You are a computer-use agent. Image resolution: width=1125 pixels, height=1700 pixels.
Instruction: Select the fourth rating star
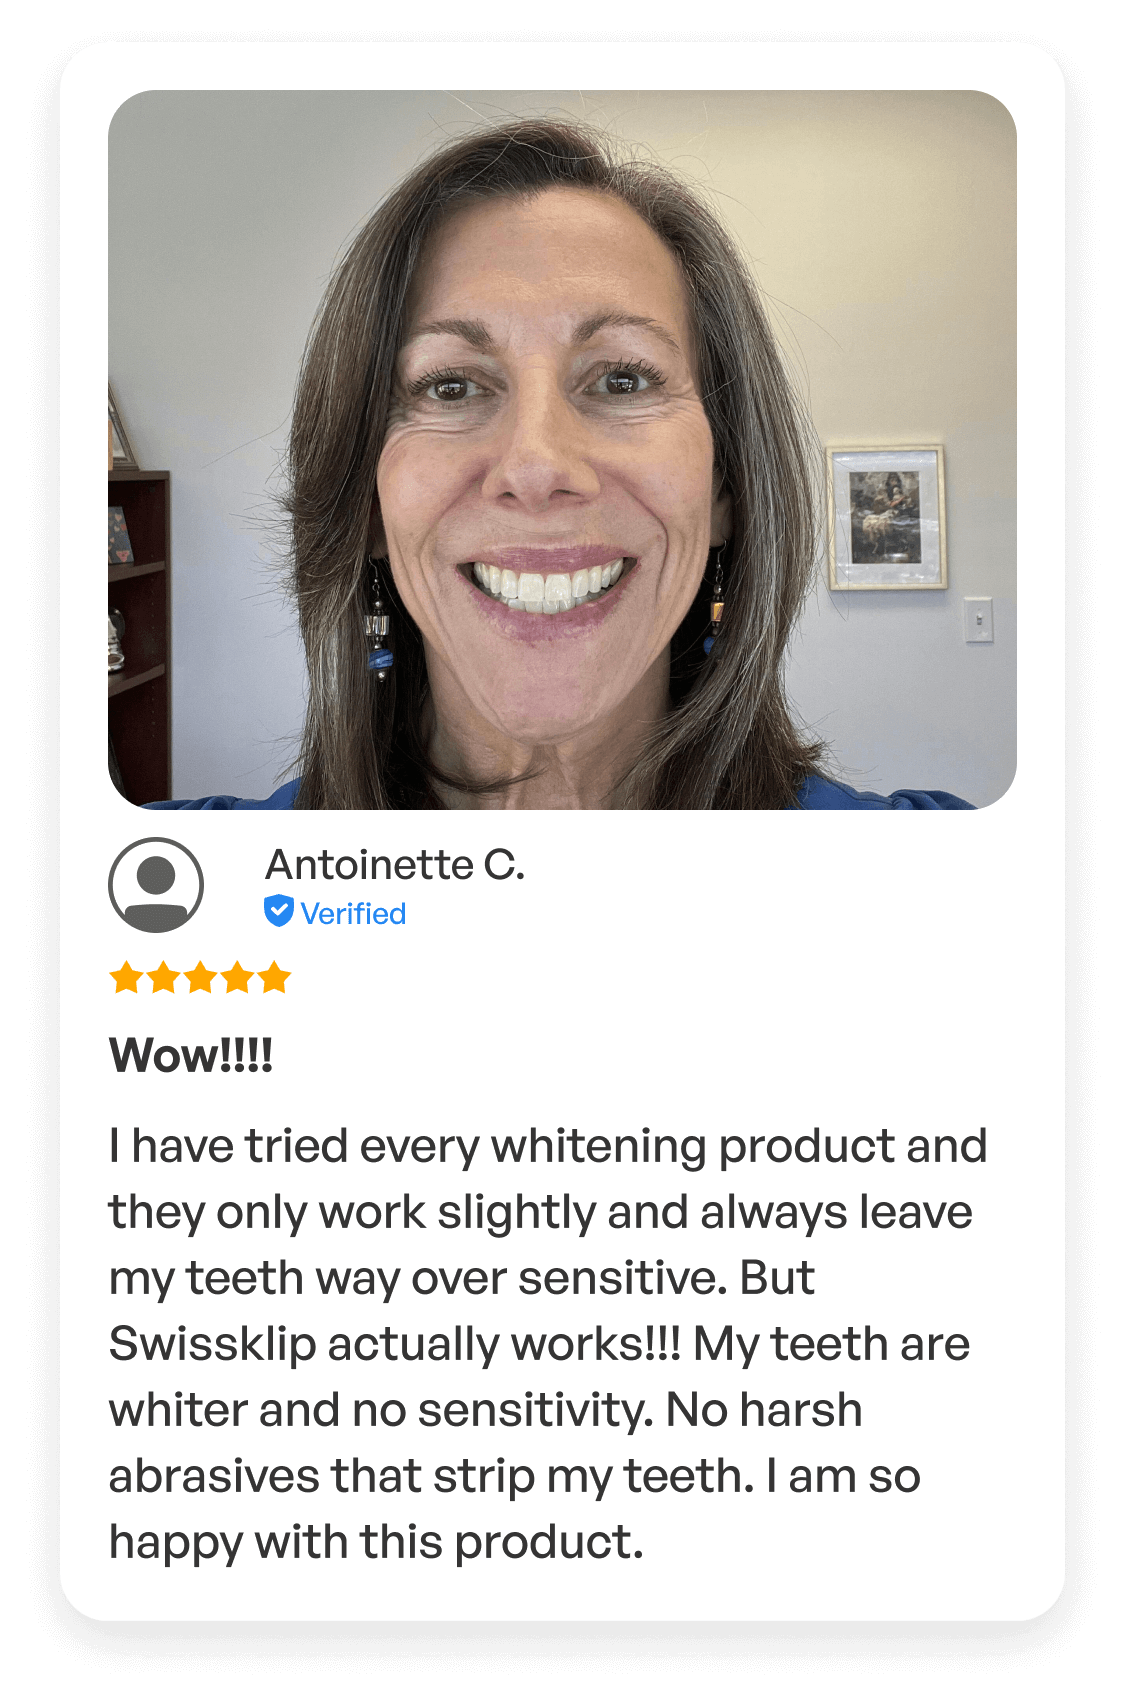click(237, 977)
